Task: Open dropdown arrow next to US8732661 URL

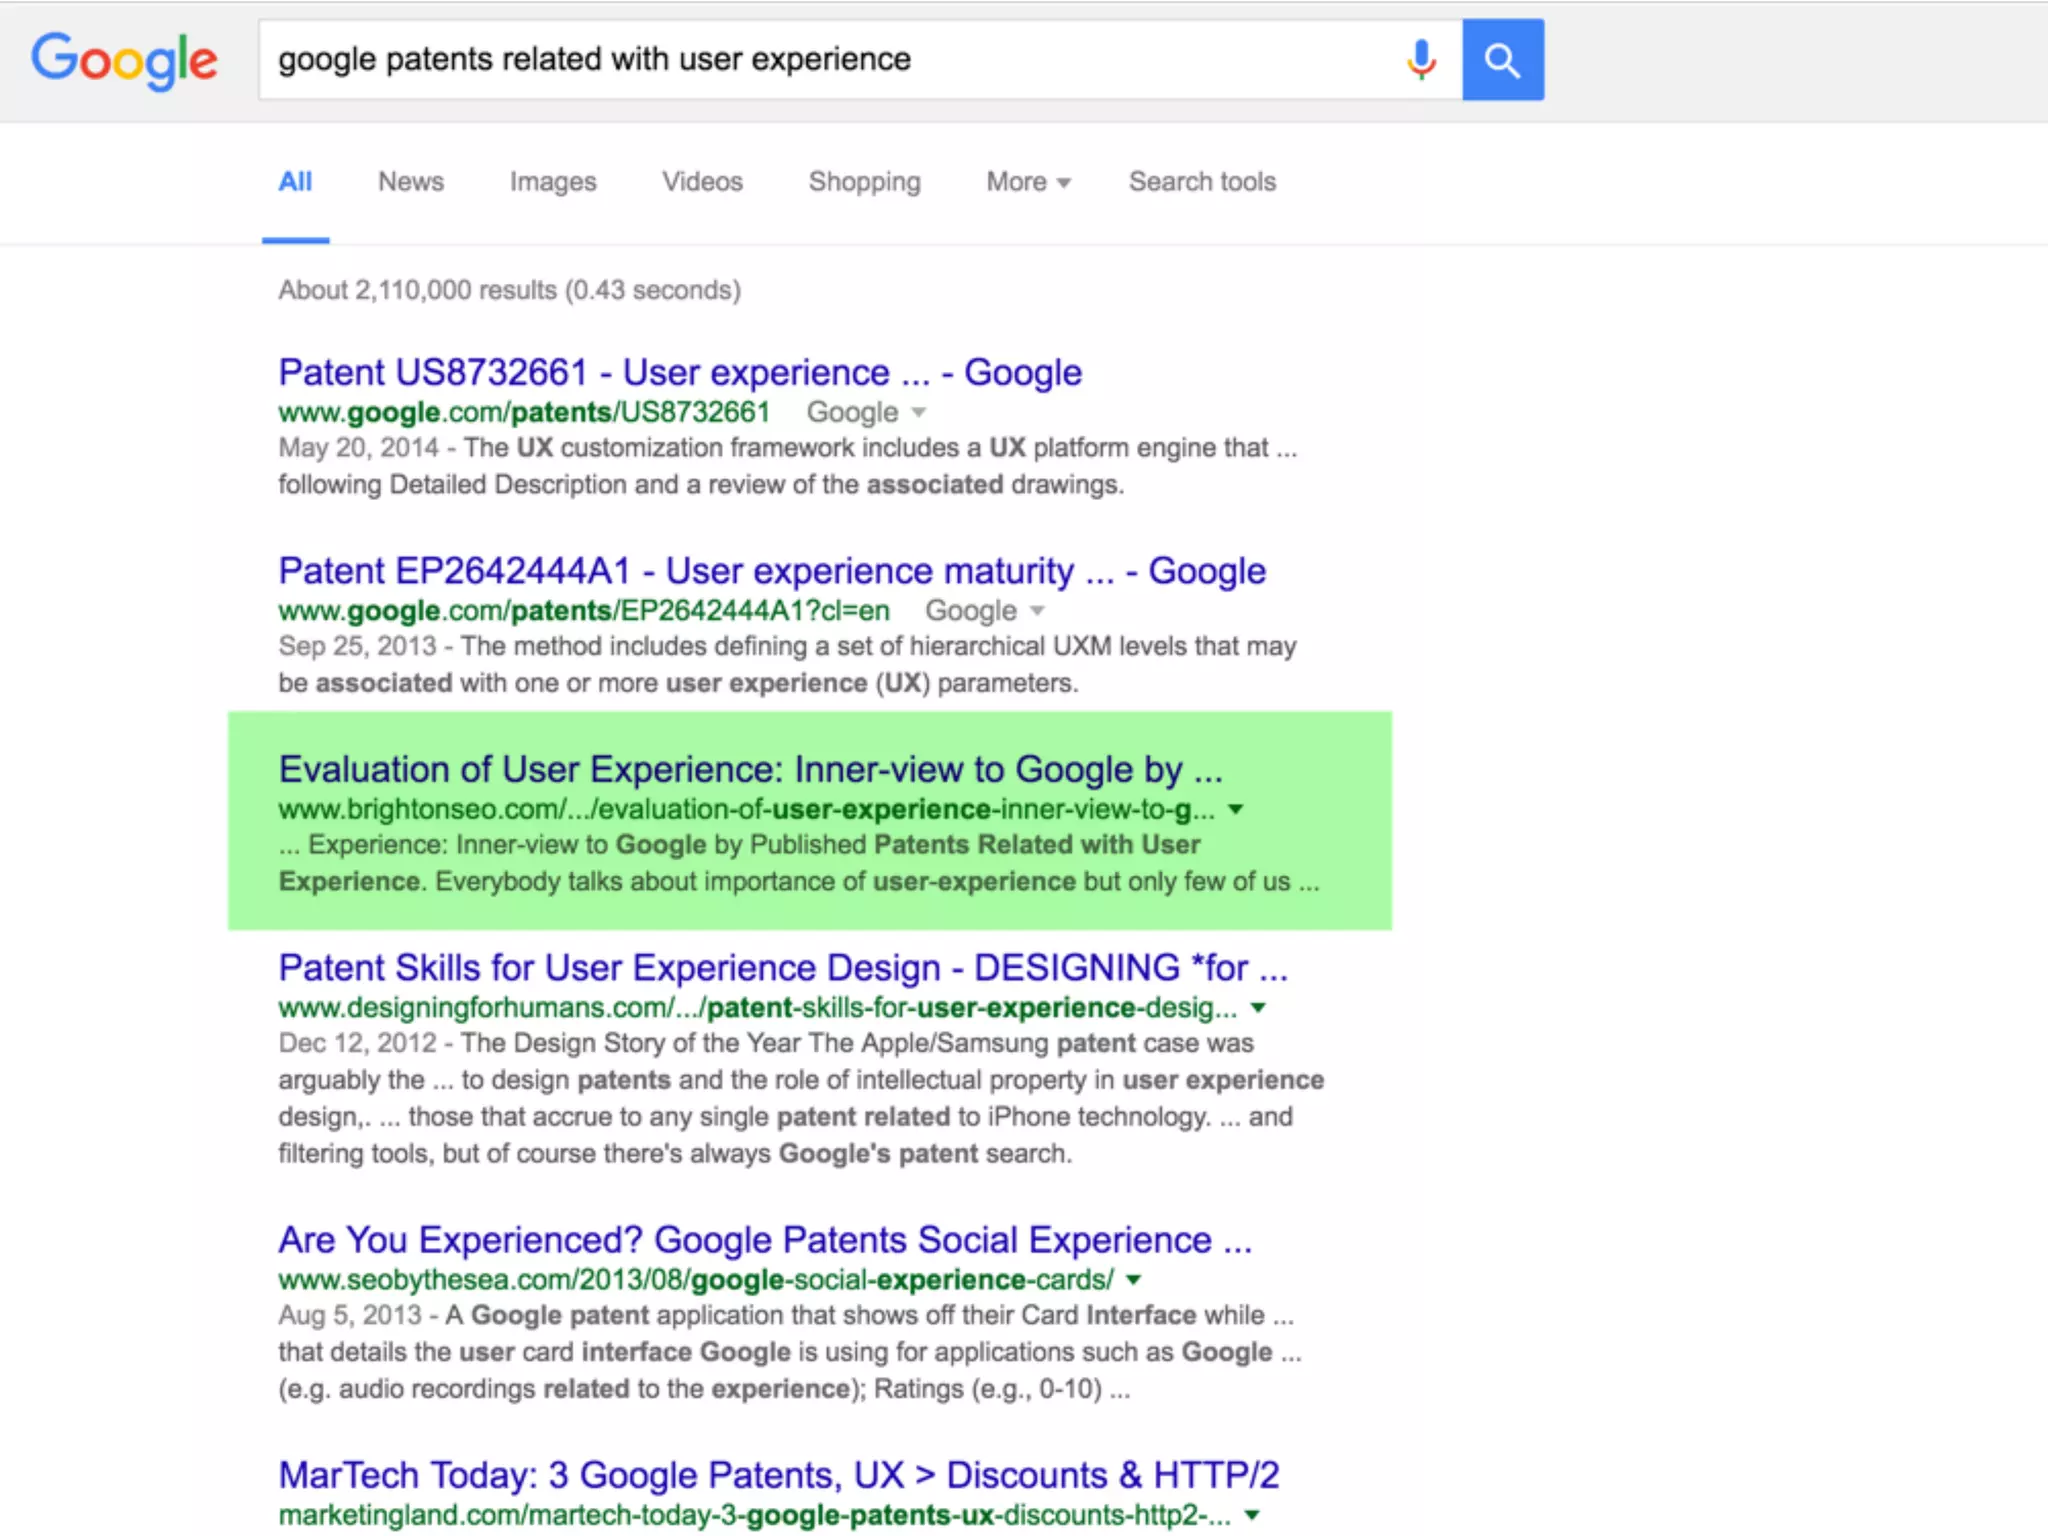Action: click(x=919, y=412)
